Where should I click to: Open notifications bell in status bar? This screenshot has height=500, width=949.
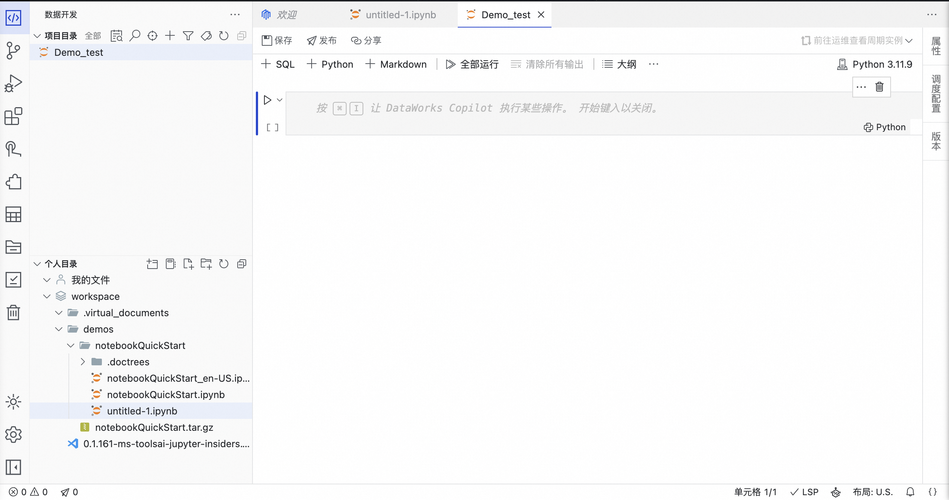pos(910,492)
